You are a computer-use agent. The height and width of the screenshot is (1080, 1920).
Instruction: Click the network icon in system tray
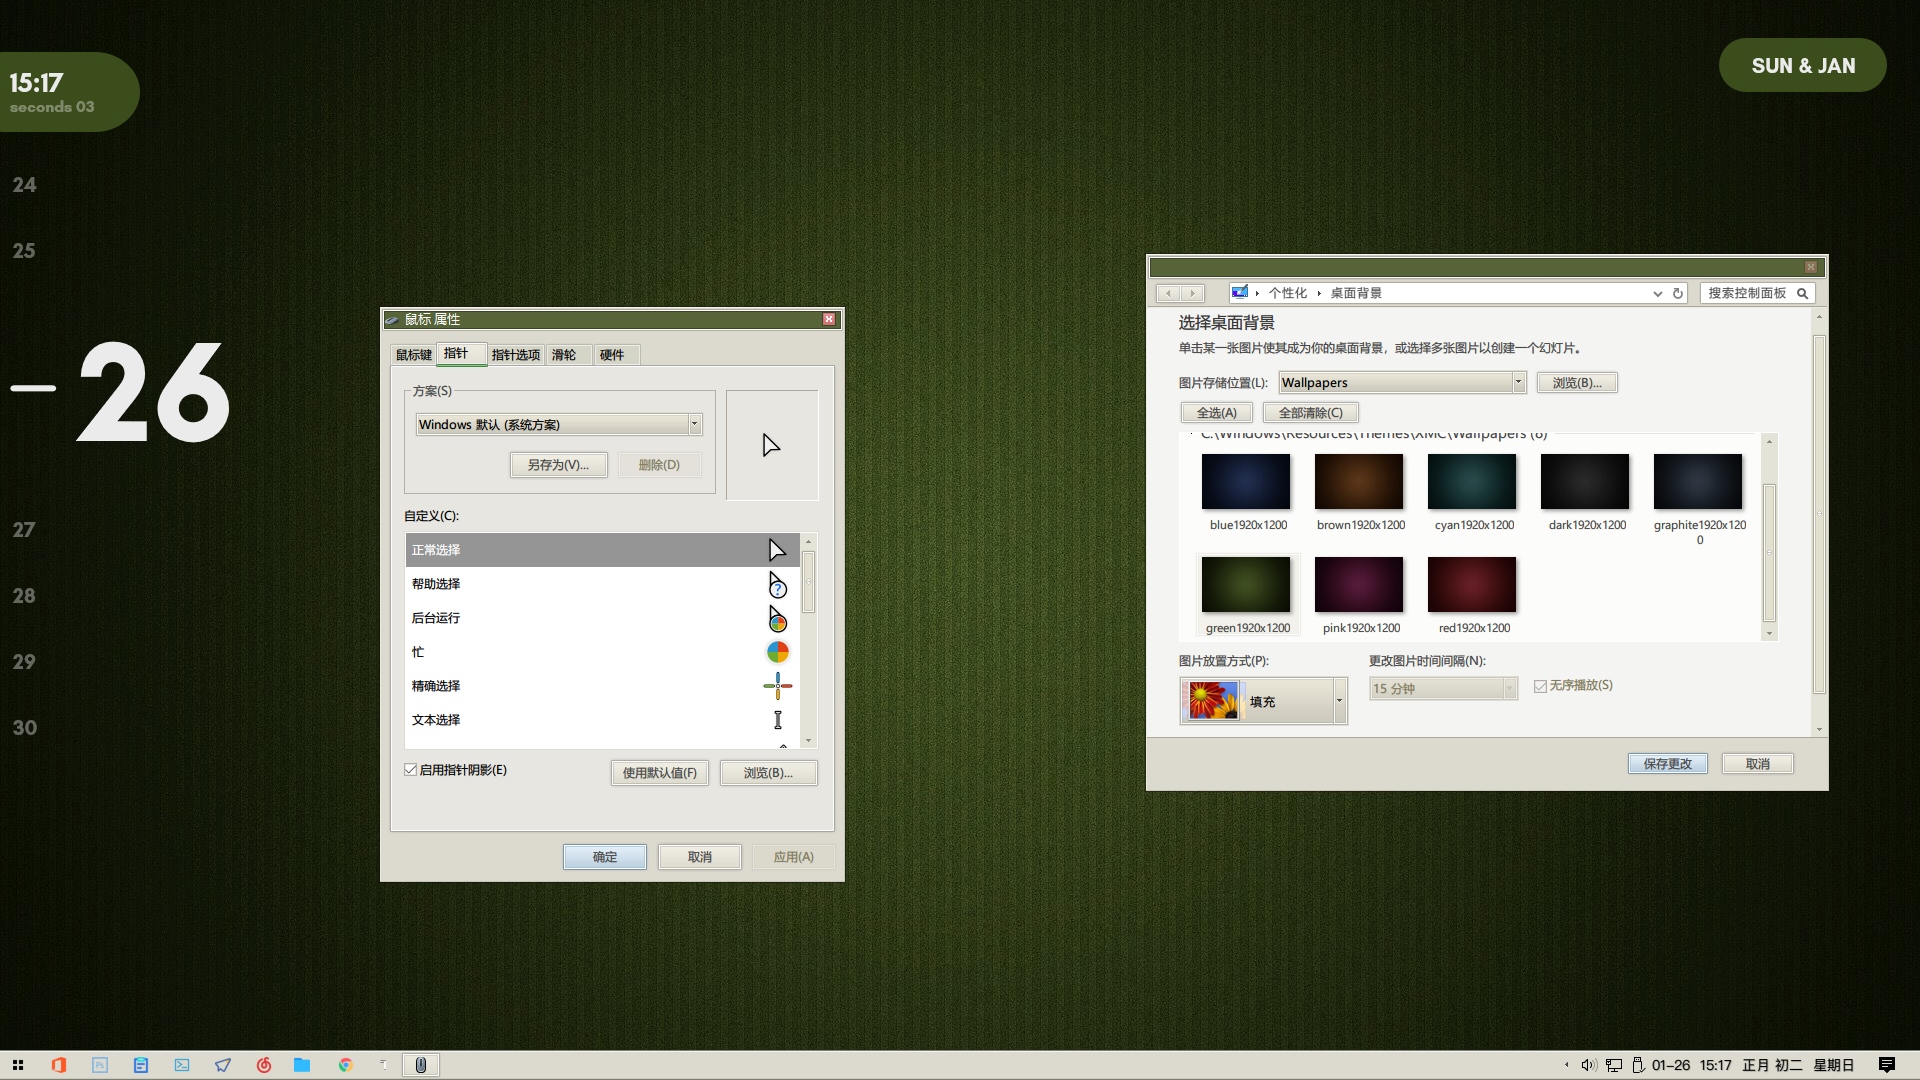click(1614, 1065)
